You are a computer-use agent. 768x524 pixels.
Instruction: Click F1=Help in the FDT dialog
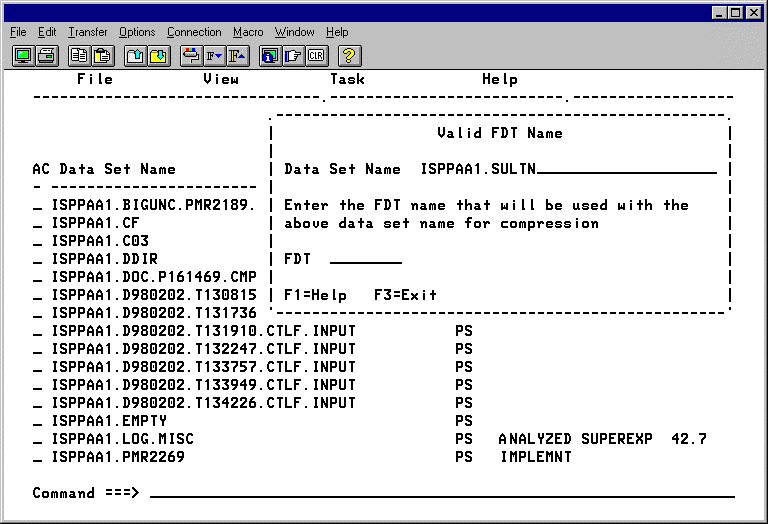[x=315, y=296]
